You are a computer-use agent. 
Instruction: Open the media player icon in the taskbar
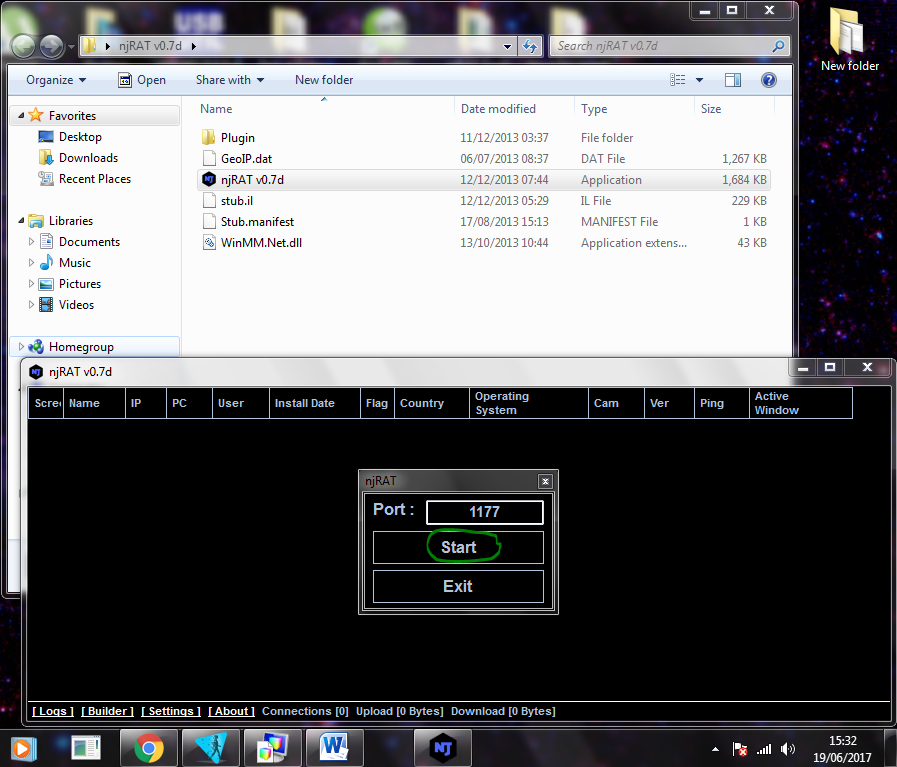click(23, 749)
